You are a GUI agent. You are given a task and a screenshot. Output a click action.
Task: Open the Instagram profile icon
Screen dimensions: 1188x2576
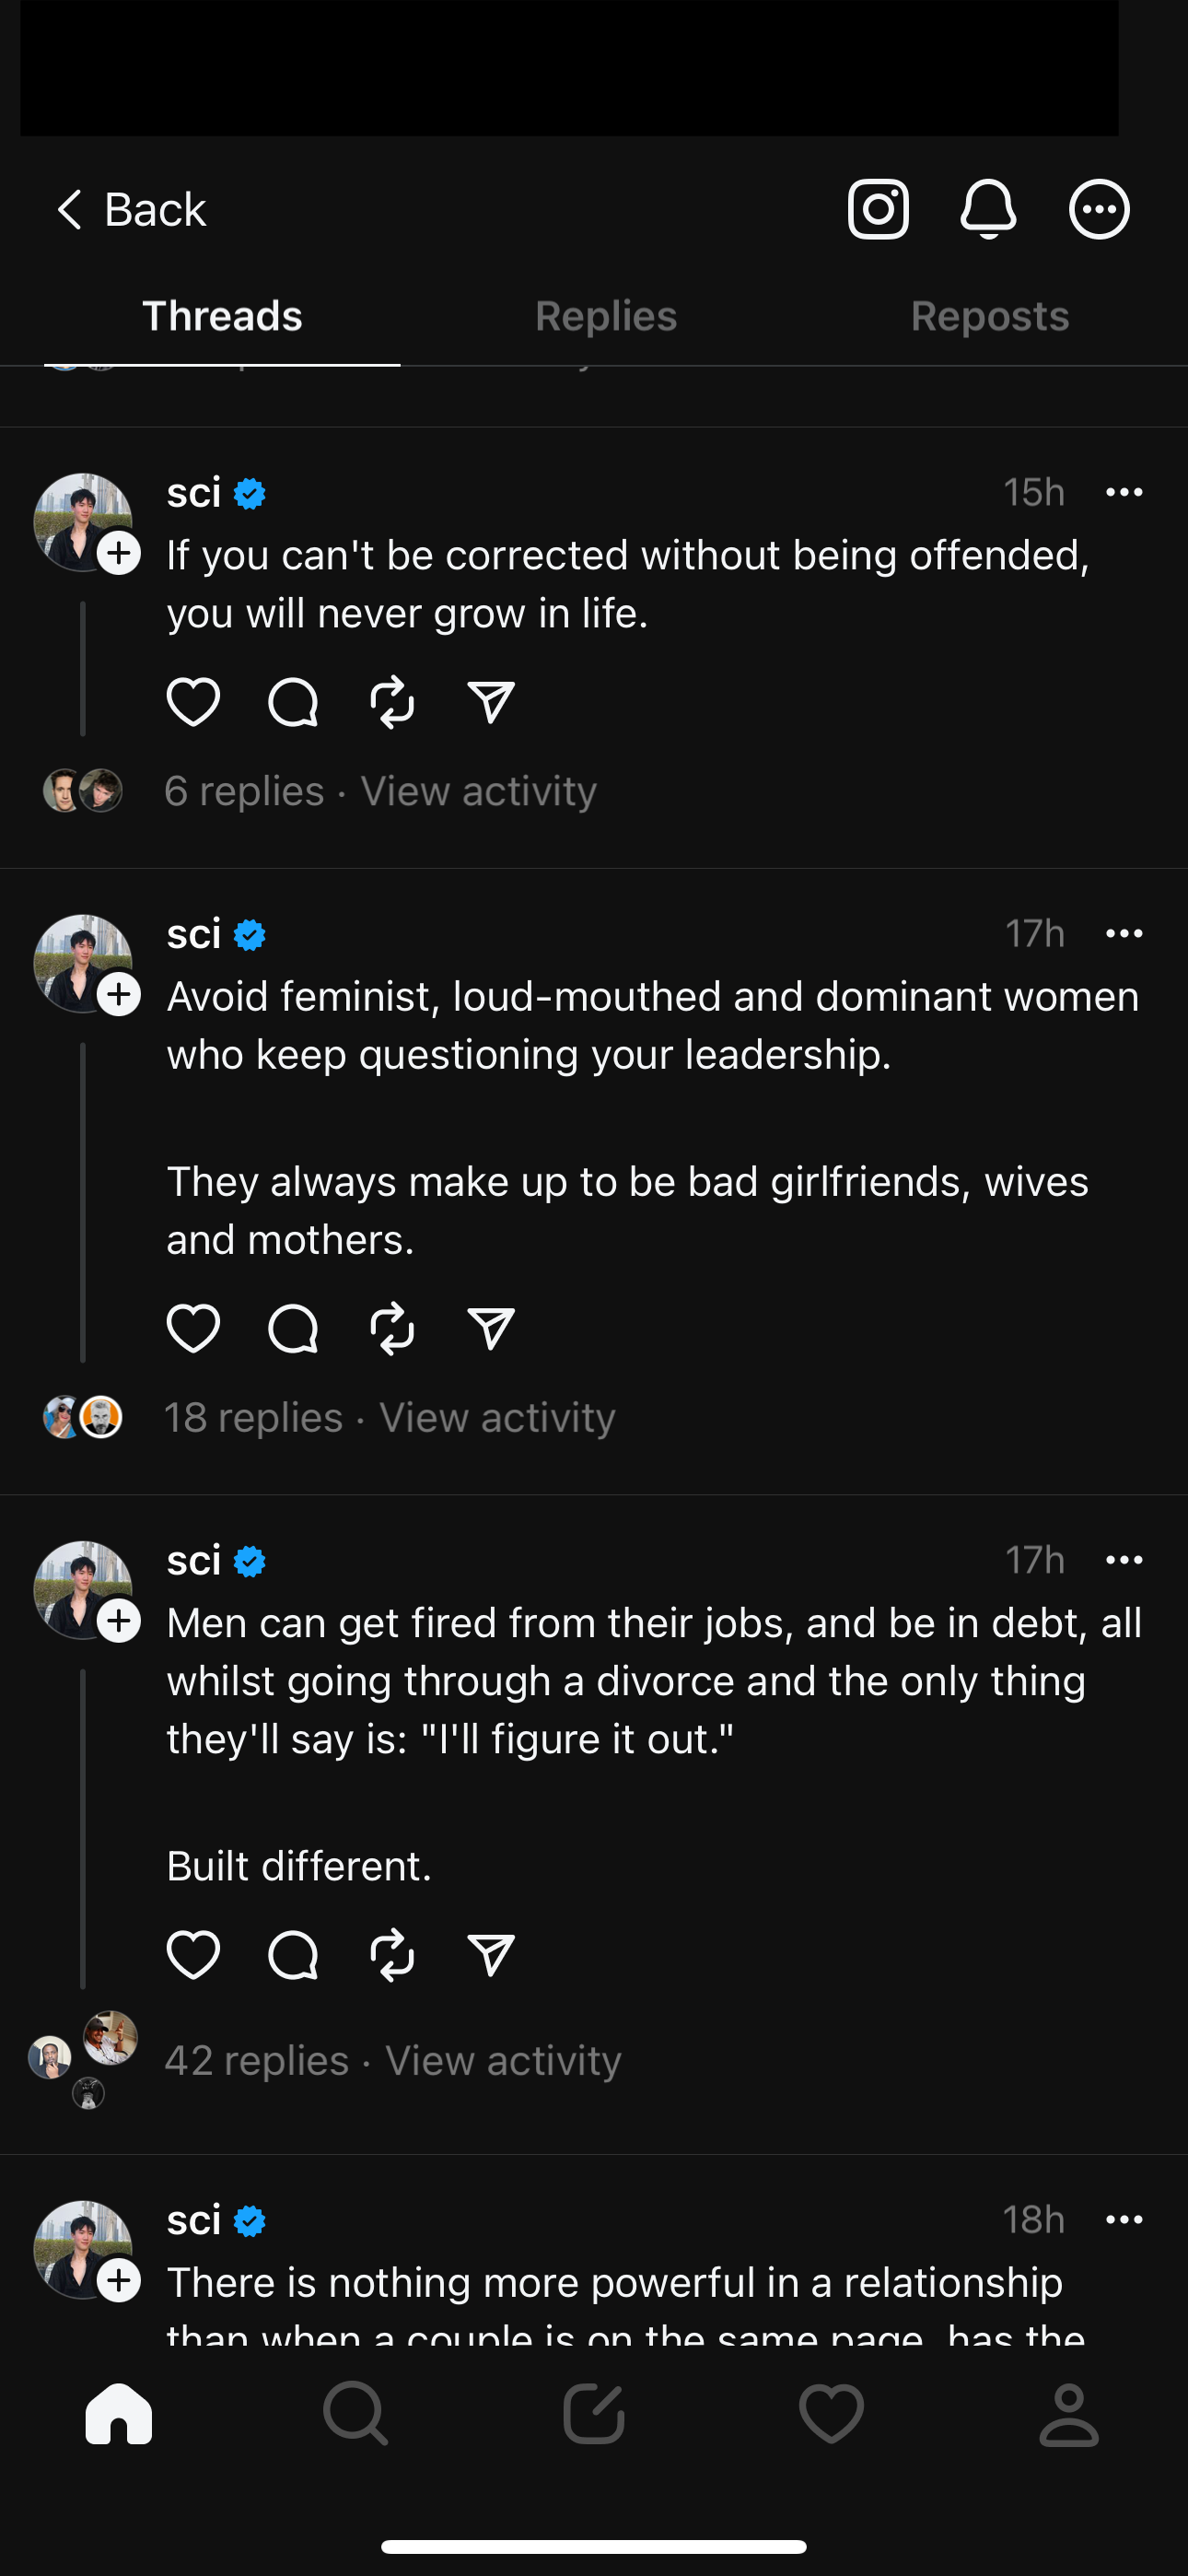pos(878,209)
